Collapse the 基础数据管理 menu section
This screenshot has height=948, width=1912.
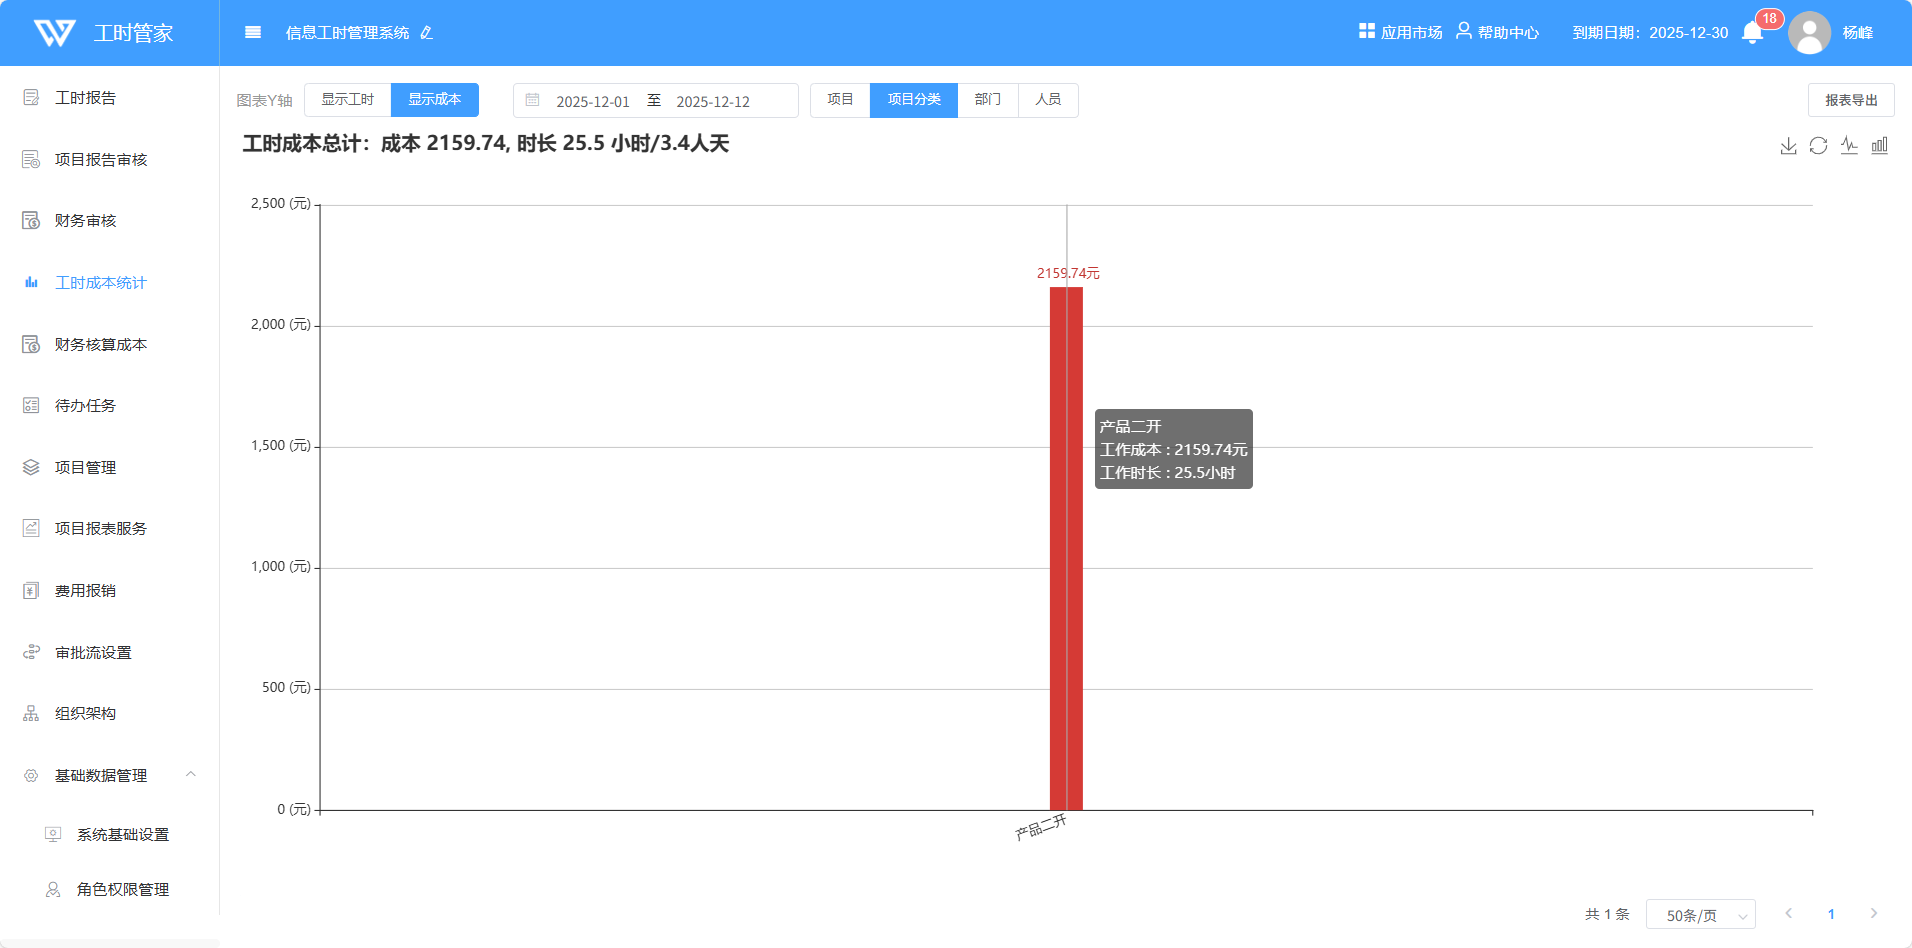click(191, 775)
